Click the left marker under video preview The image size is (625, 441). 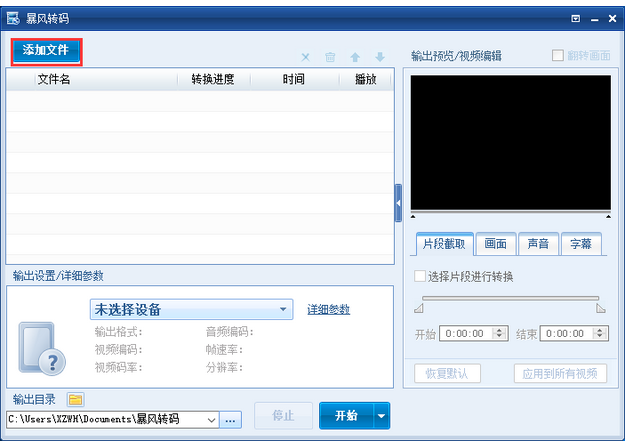point(413,217)
